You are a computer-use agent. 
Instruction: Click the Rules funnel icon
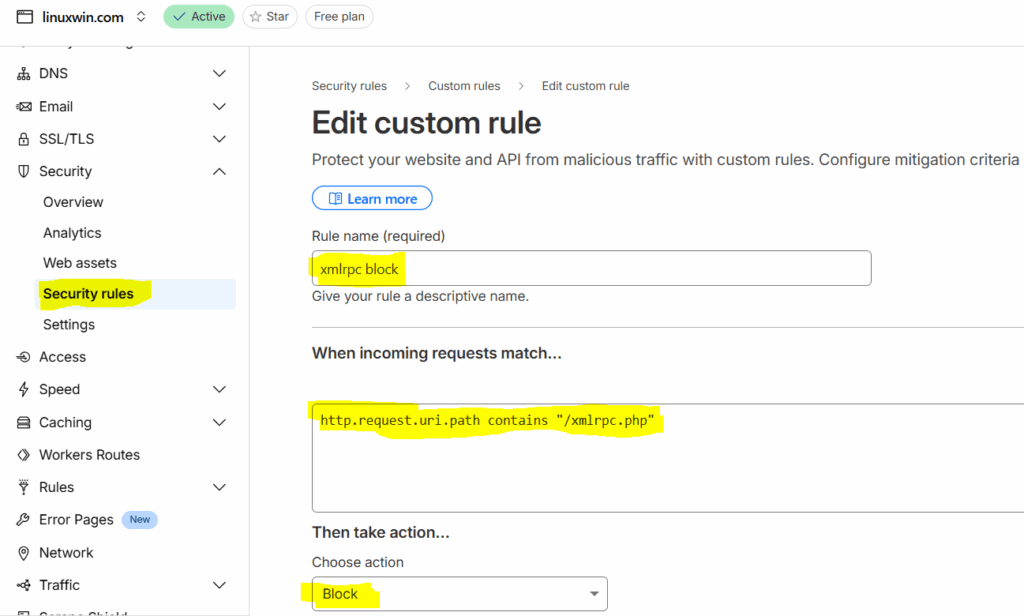click(x=24, y=487)
